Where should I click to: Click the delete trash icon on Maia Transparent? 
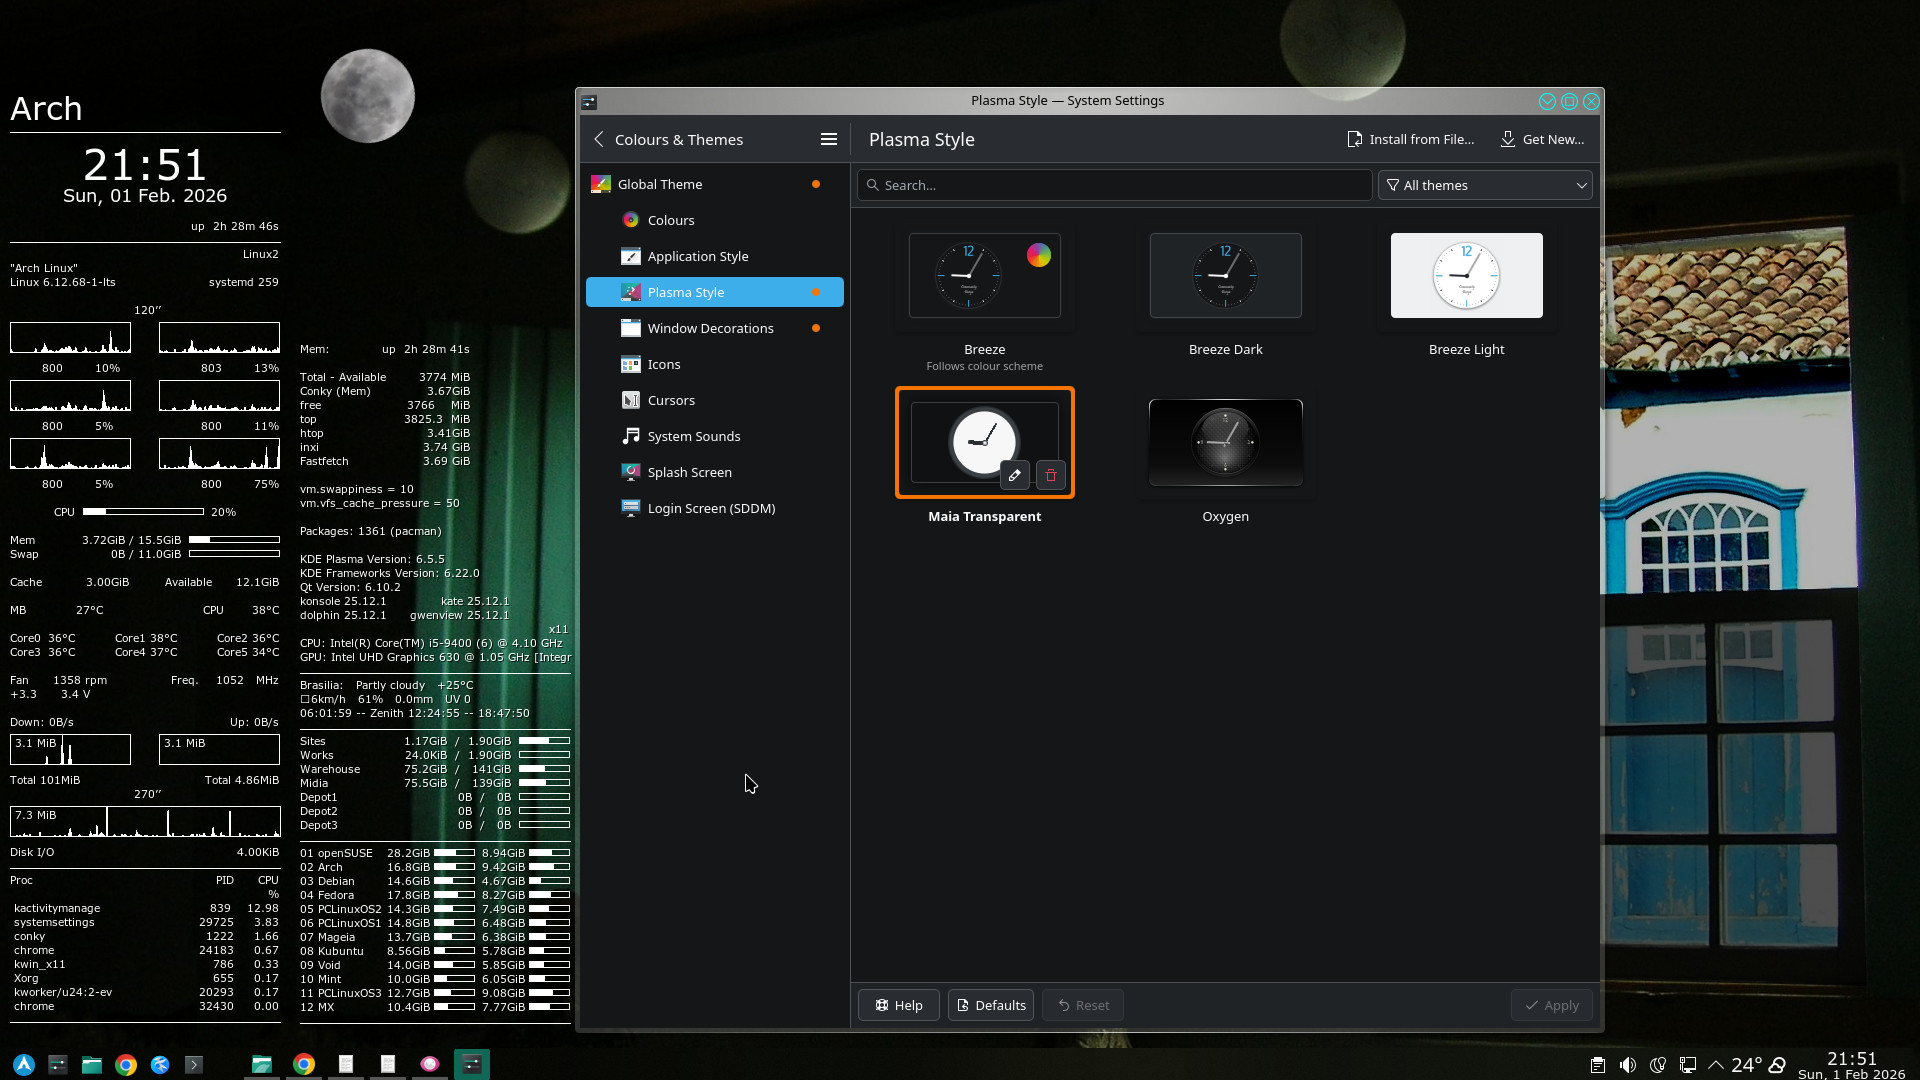coord(1050,476)
